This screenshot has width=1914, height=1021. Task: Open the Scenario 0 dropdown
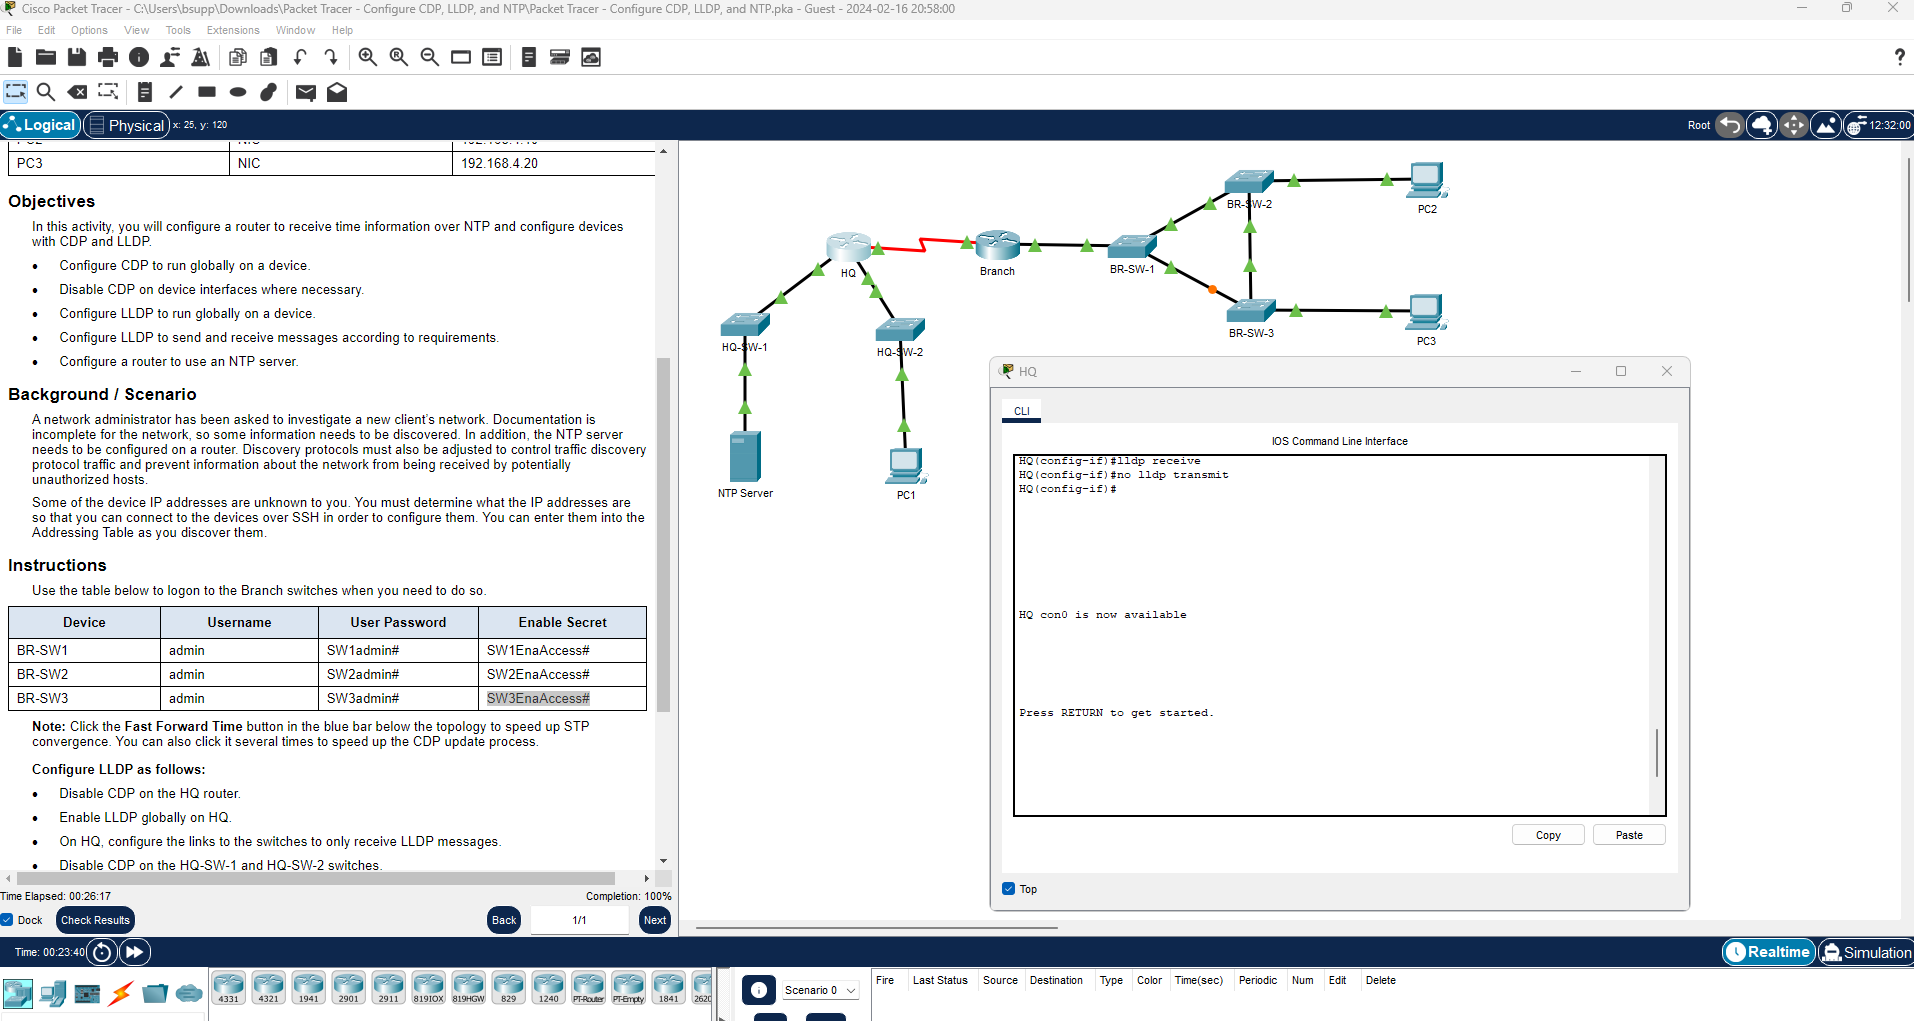pos(820,990)
